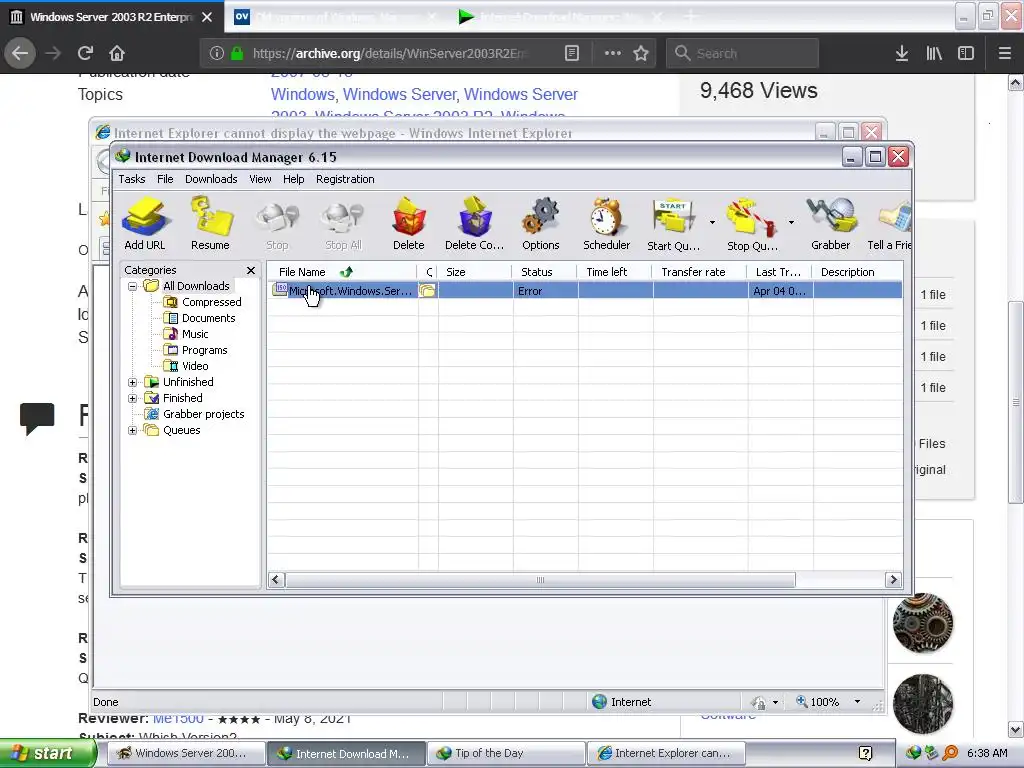
Task: Open the Windows Server topic link
Action: (399, 94)
